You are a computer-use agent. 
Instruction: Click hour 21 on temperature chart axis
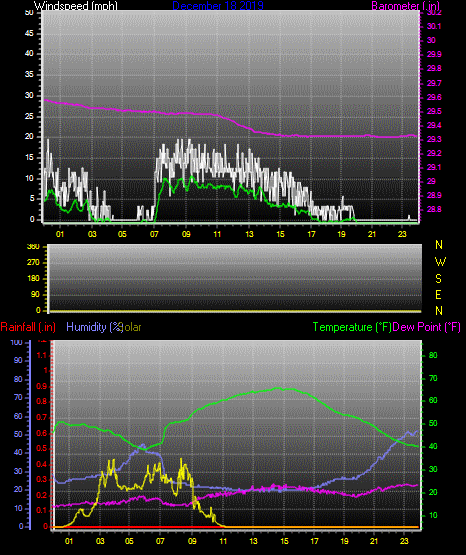click(374, 541)
